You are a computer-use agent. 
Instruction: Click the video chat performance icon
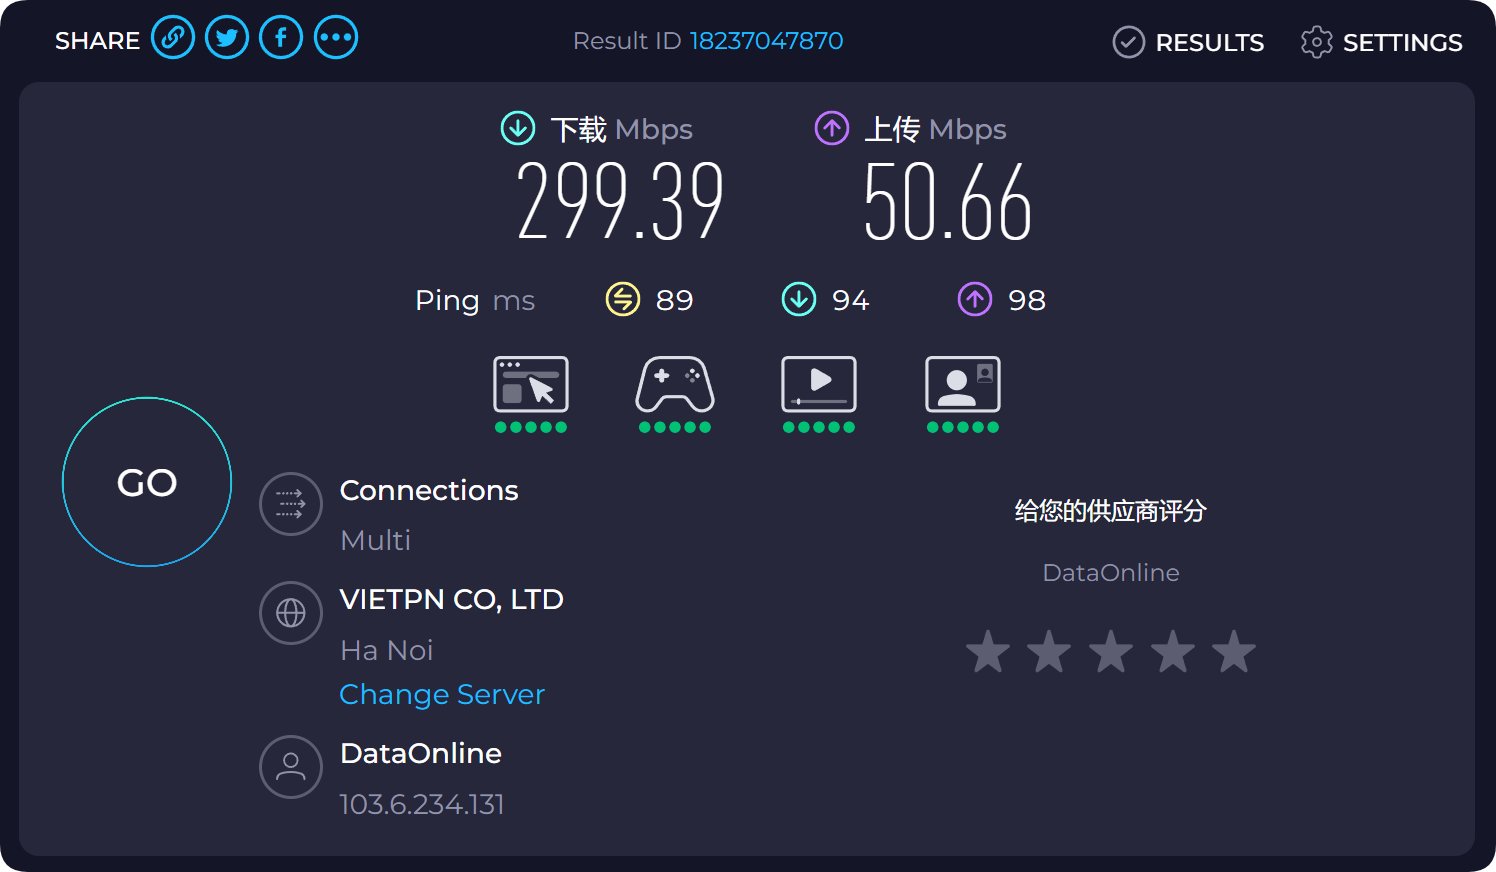[963, 385]
